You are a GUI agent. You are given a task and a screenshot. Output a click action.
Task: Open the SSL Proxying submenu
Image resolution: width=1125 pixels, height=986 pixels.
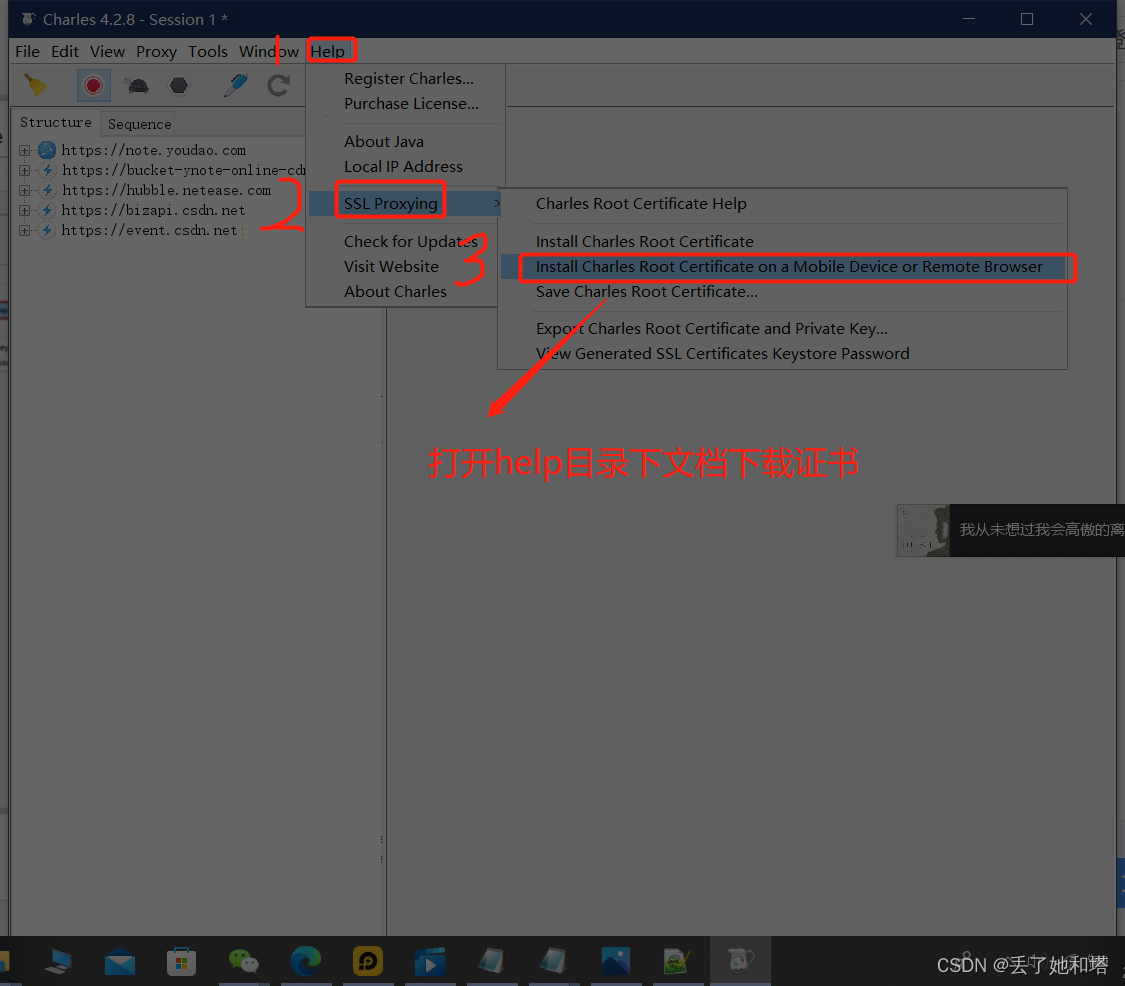(405, 204)
